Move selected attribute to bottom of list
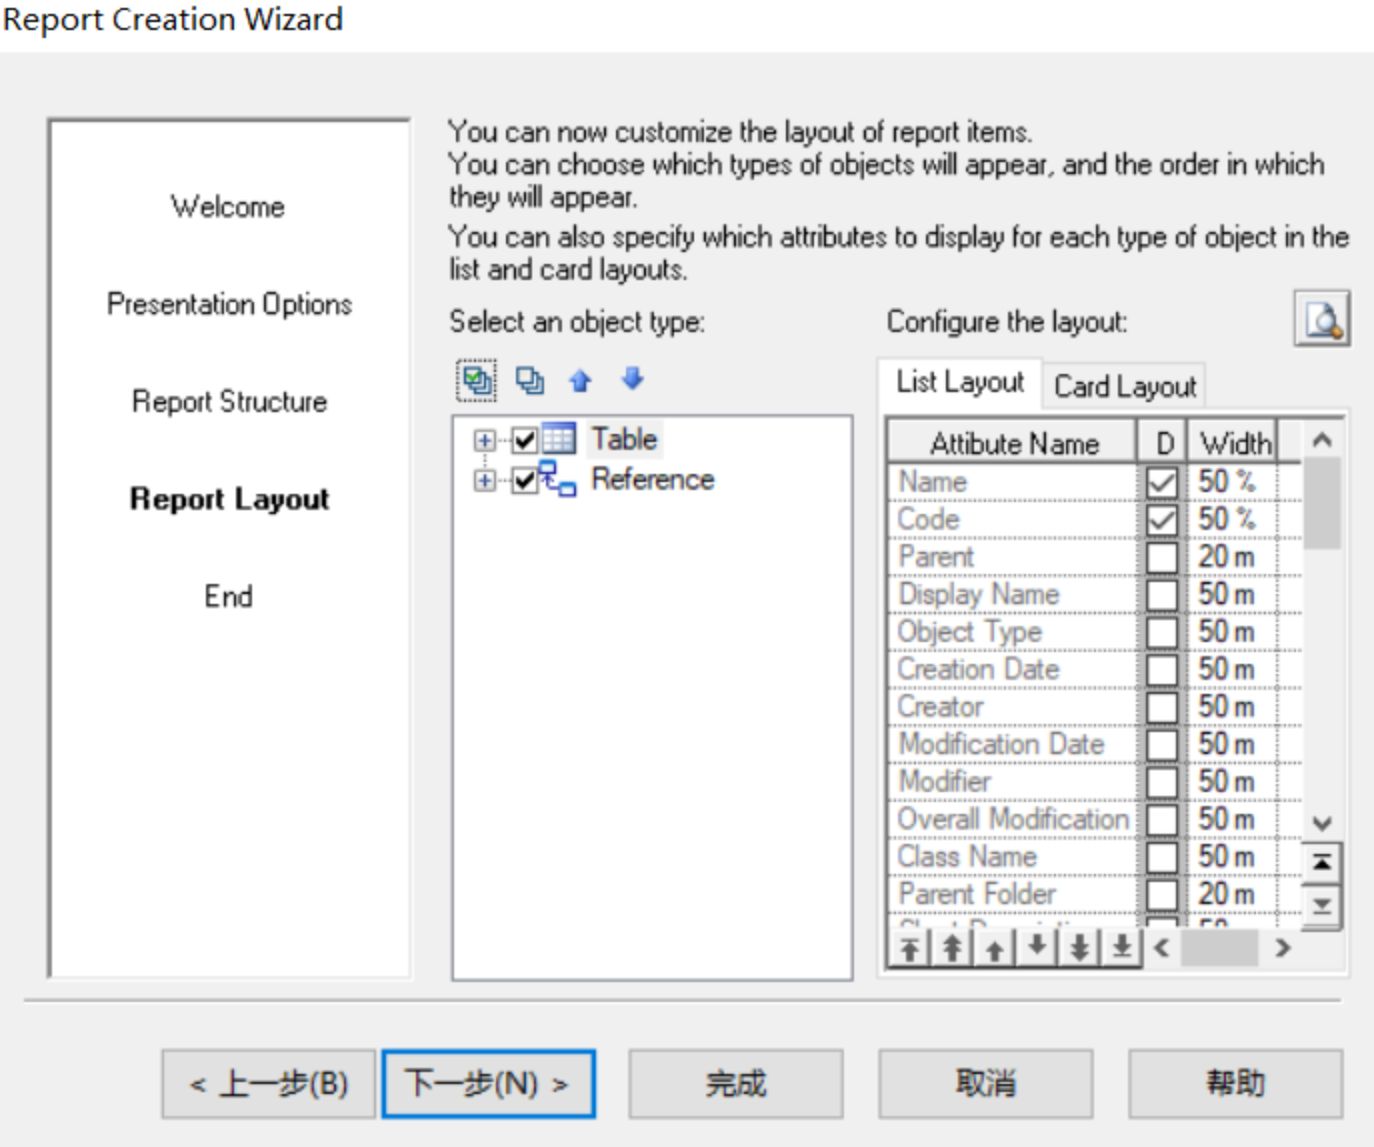Viewport: 1374px width, 1147px height. pyautogui.click(x=1121, y=950)
